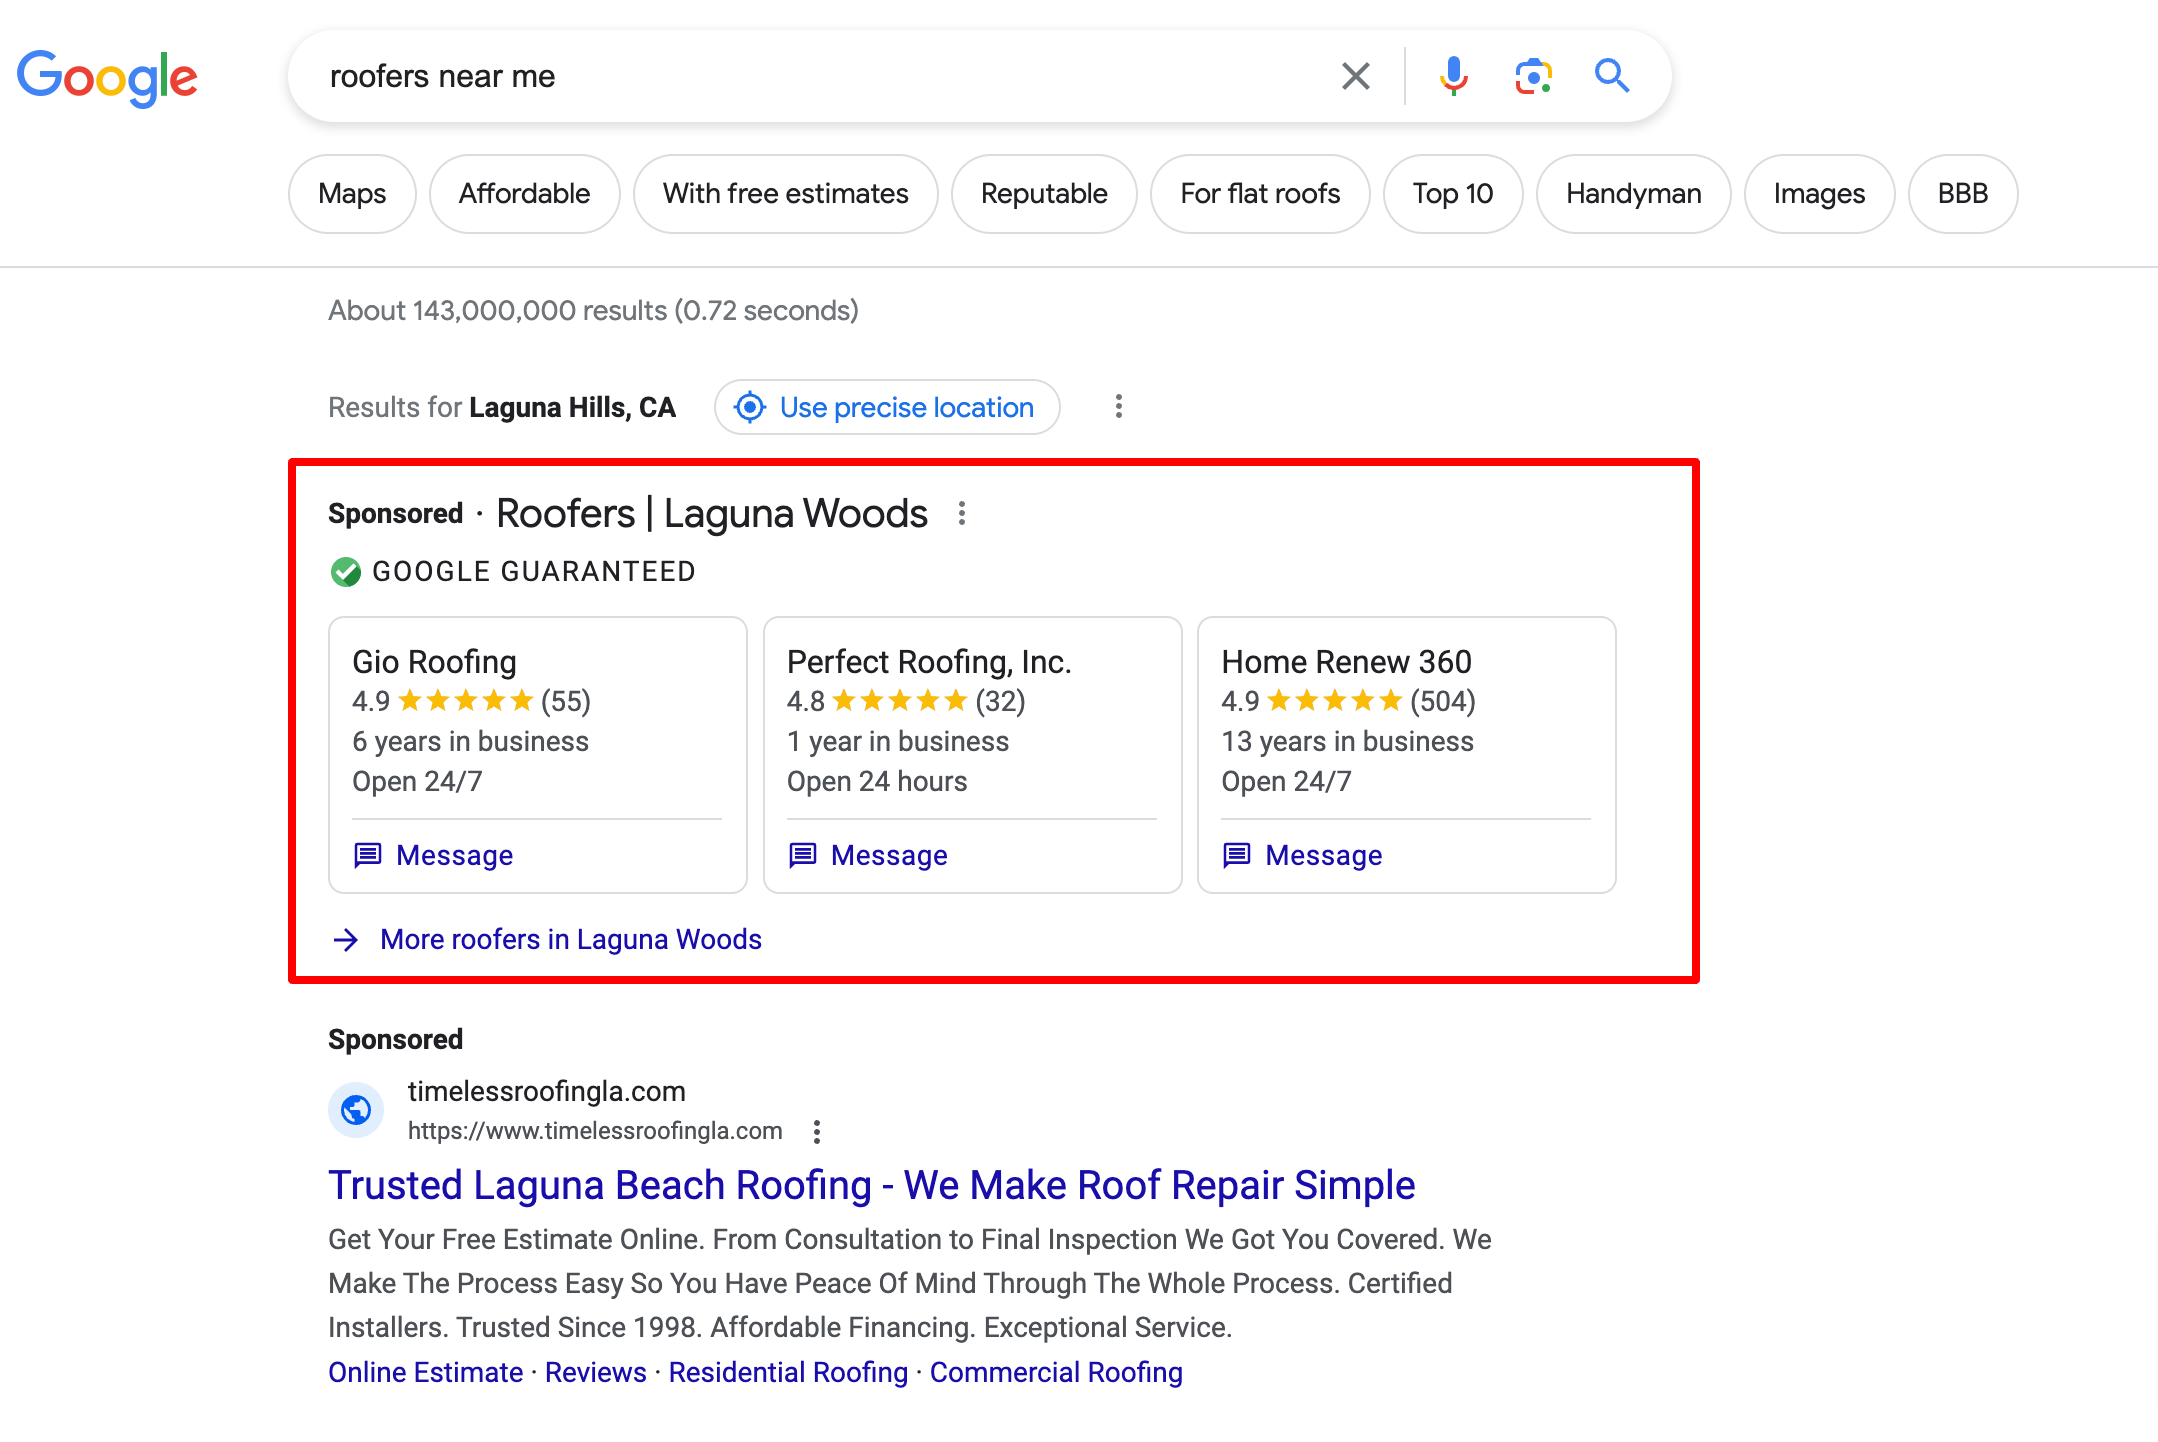Click the Roofers | Laguna Woods heading

[x=711, y=513]
